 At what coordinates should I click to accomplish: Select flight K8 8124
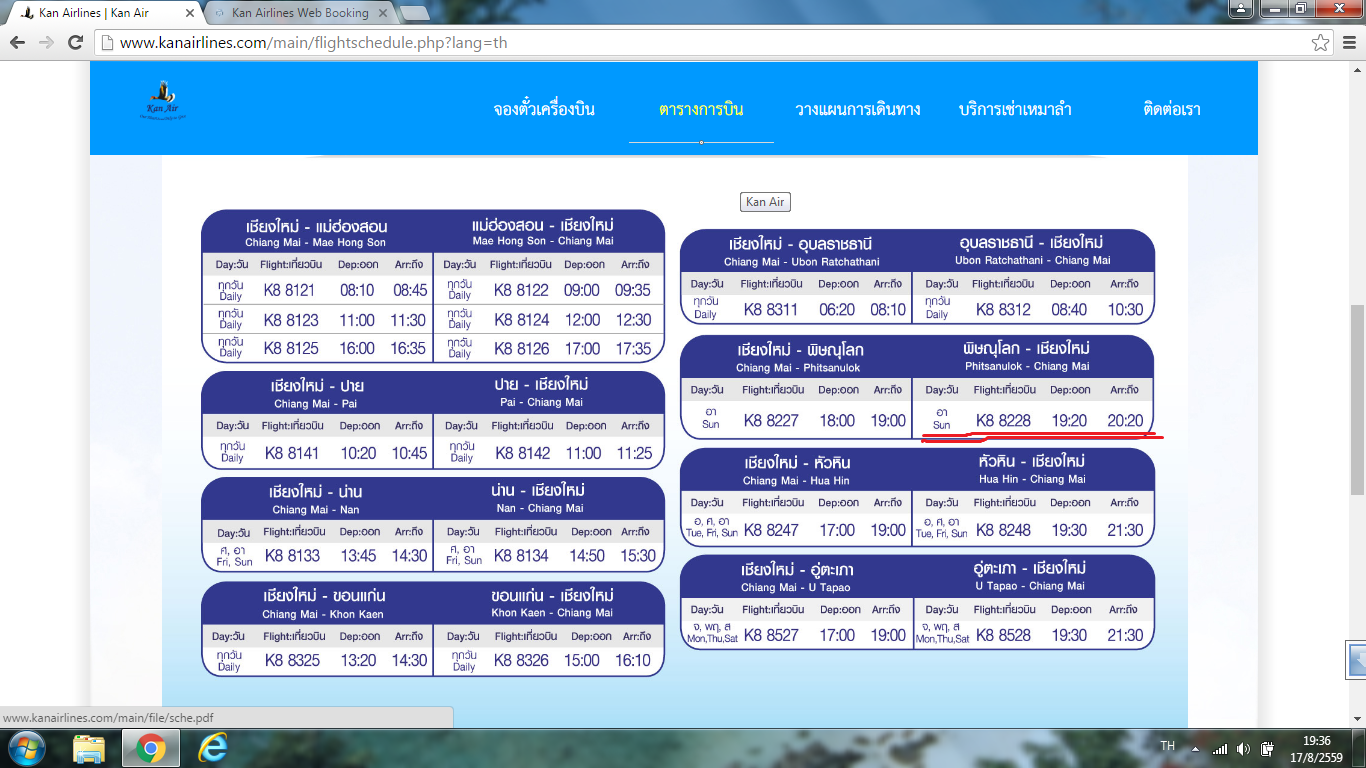coord(521,320)
